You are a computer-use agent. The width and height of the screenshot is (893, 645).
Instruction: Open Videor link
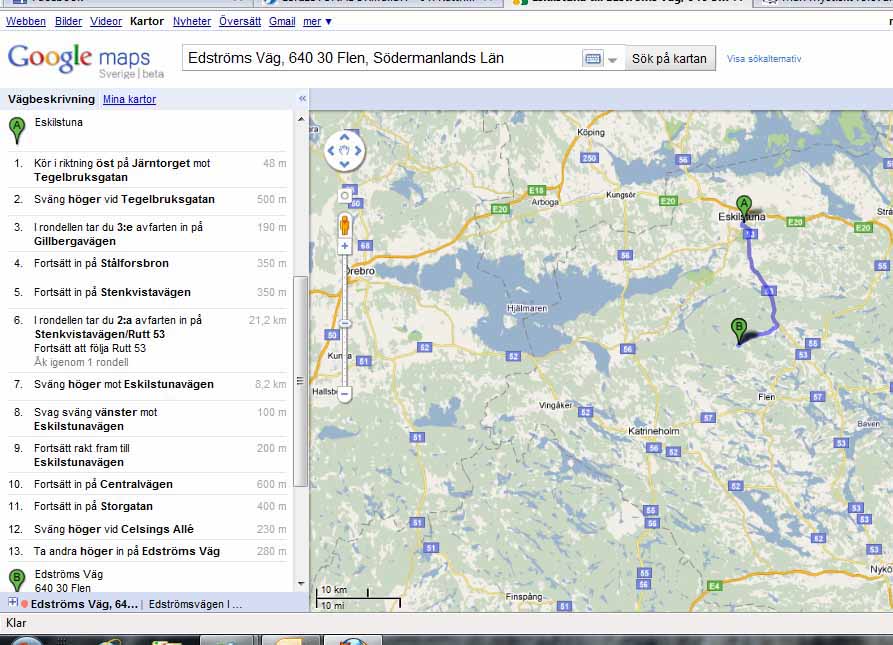point(106,22)
